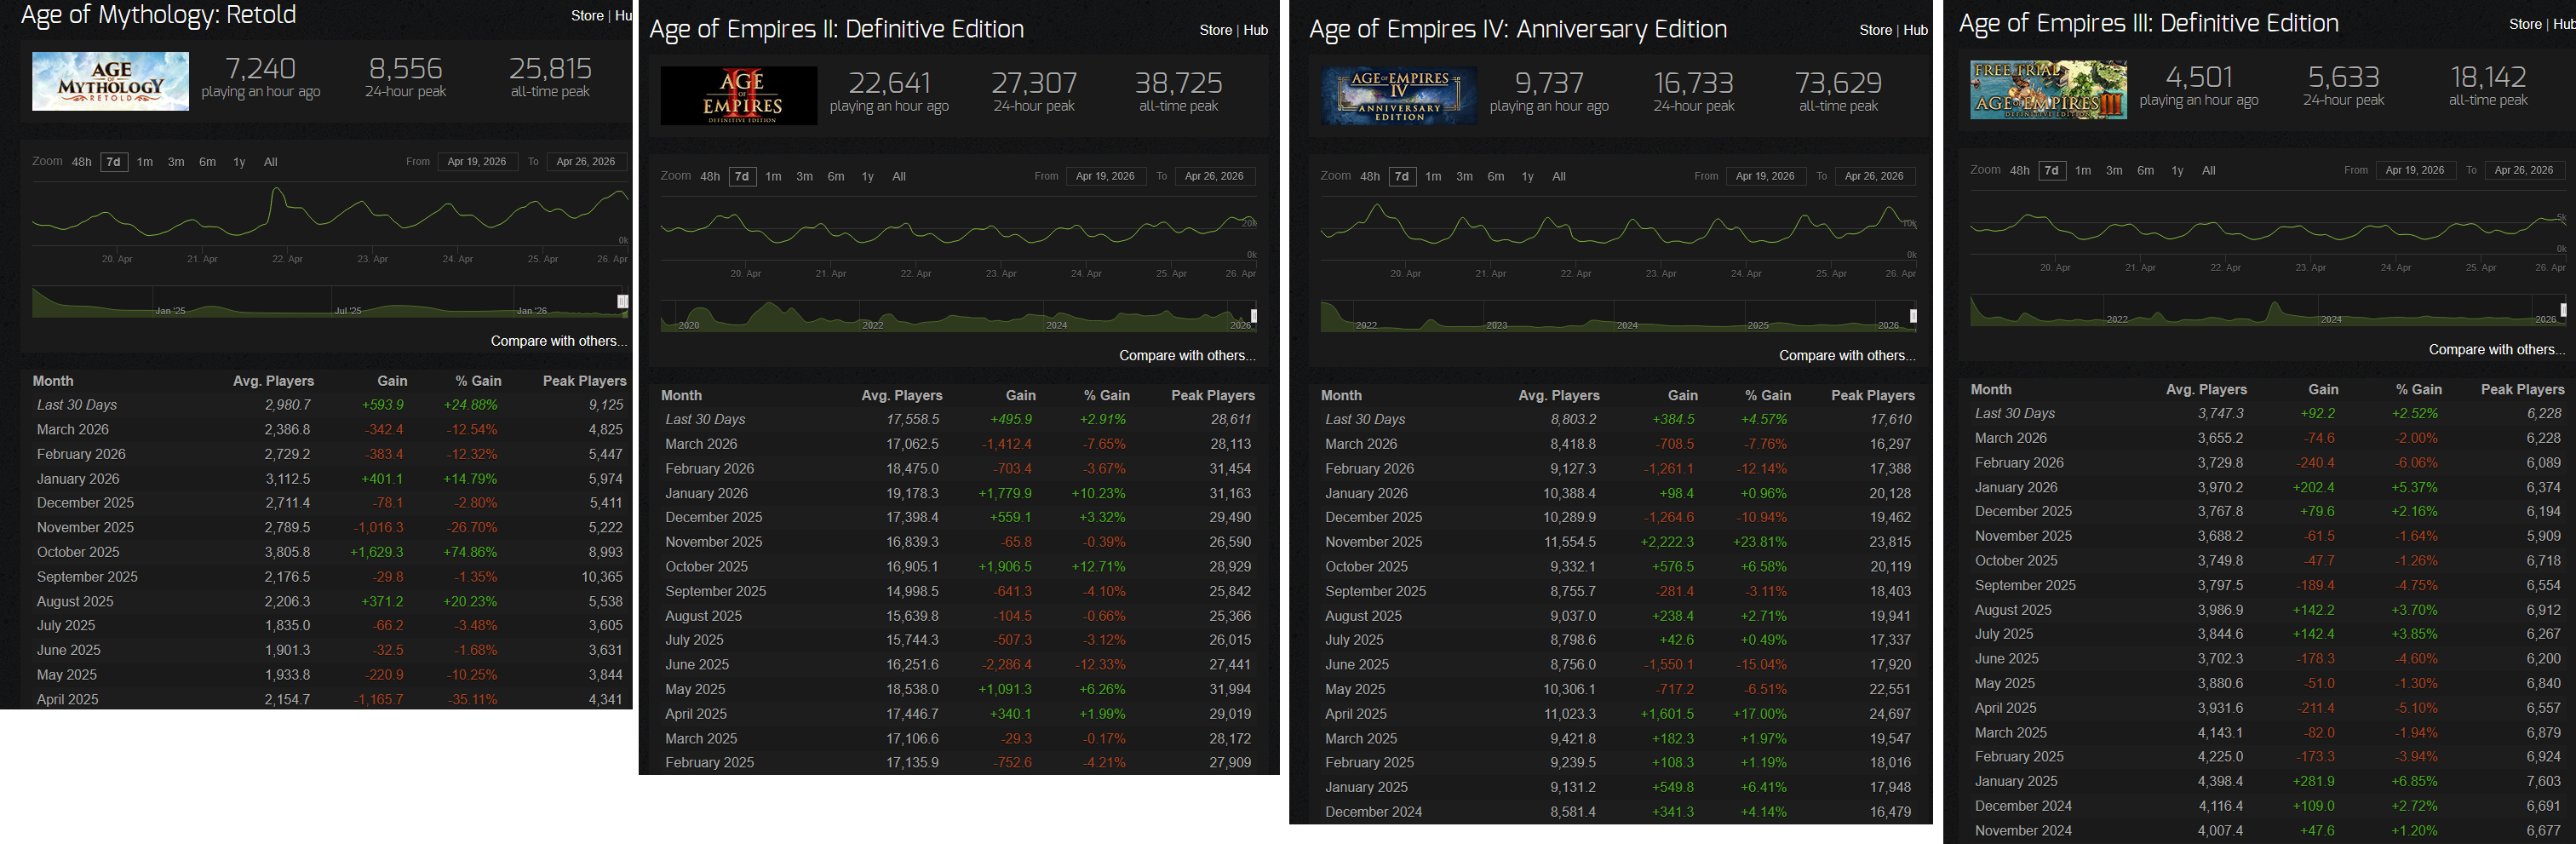The height and width of the screenshot is (844, 2576).
Task: Click Age of Empires III January 2025 month row
Action: (2268, 781)
